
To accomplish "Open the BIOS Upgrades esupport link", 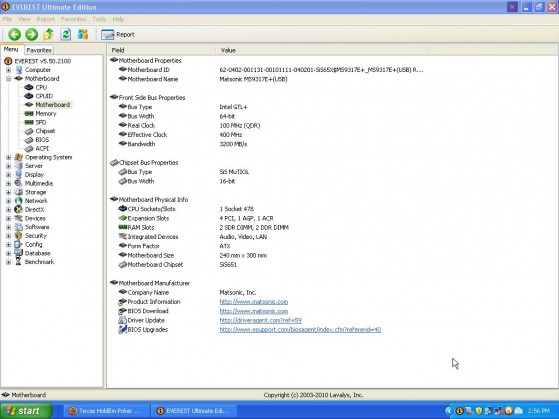I will [300, 329].
